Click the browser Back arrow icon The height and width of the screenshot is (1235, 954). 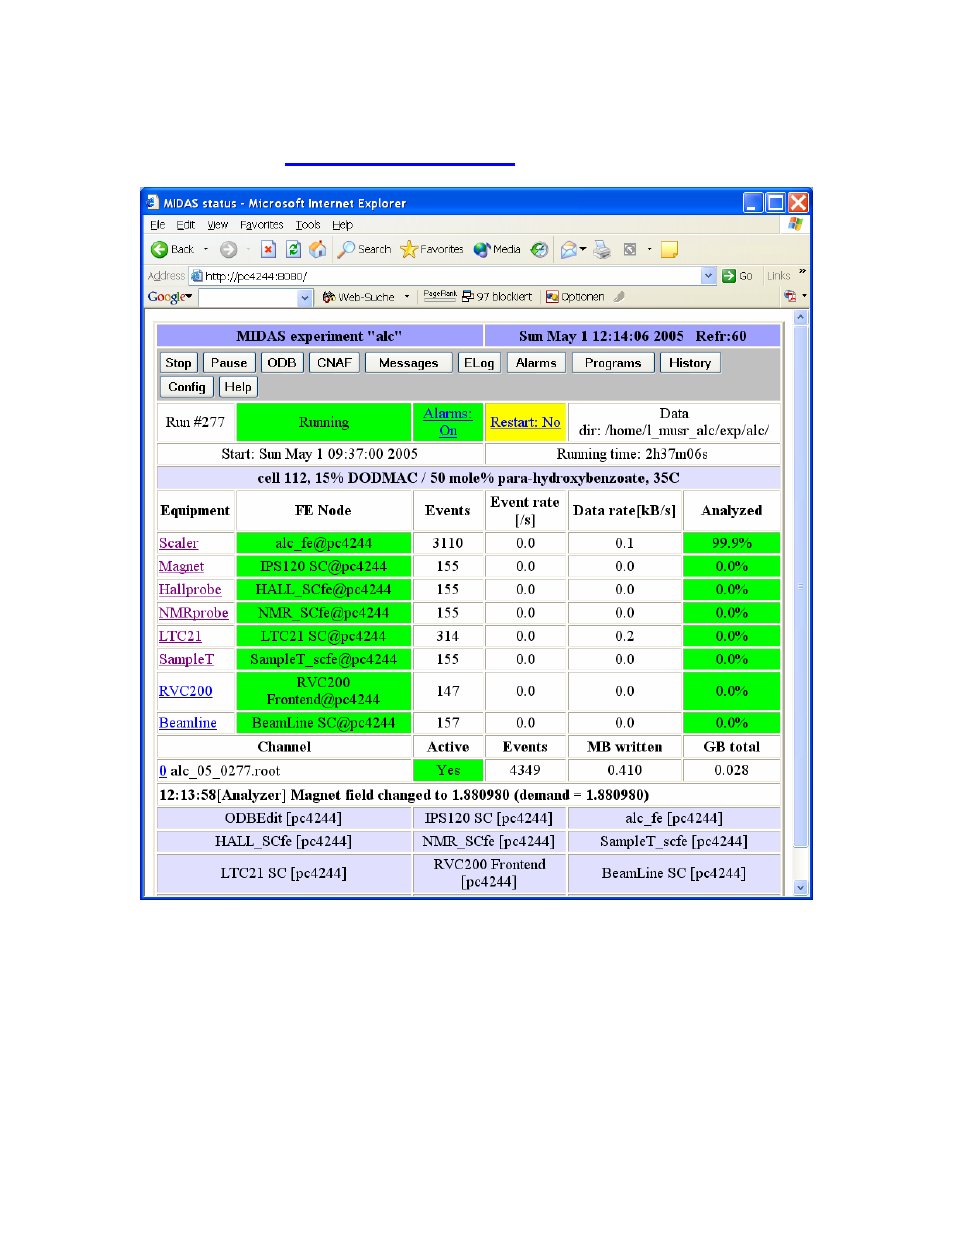click(x=159, y=250)
